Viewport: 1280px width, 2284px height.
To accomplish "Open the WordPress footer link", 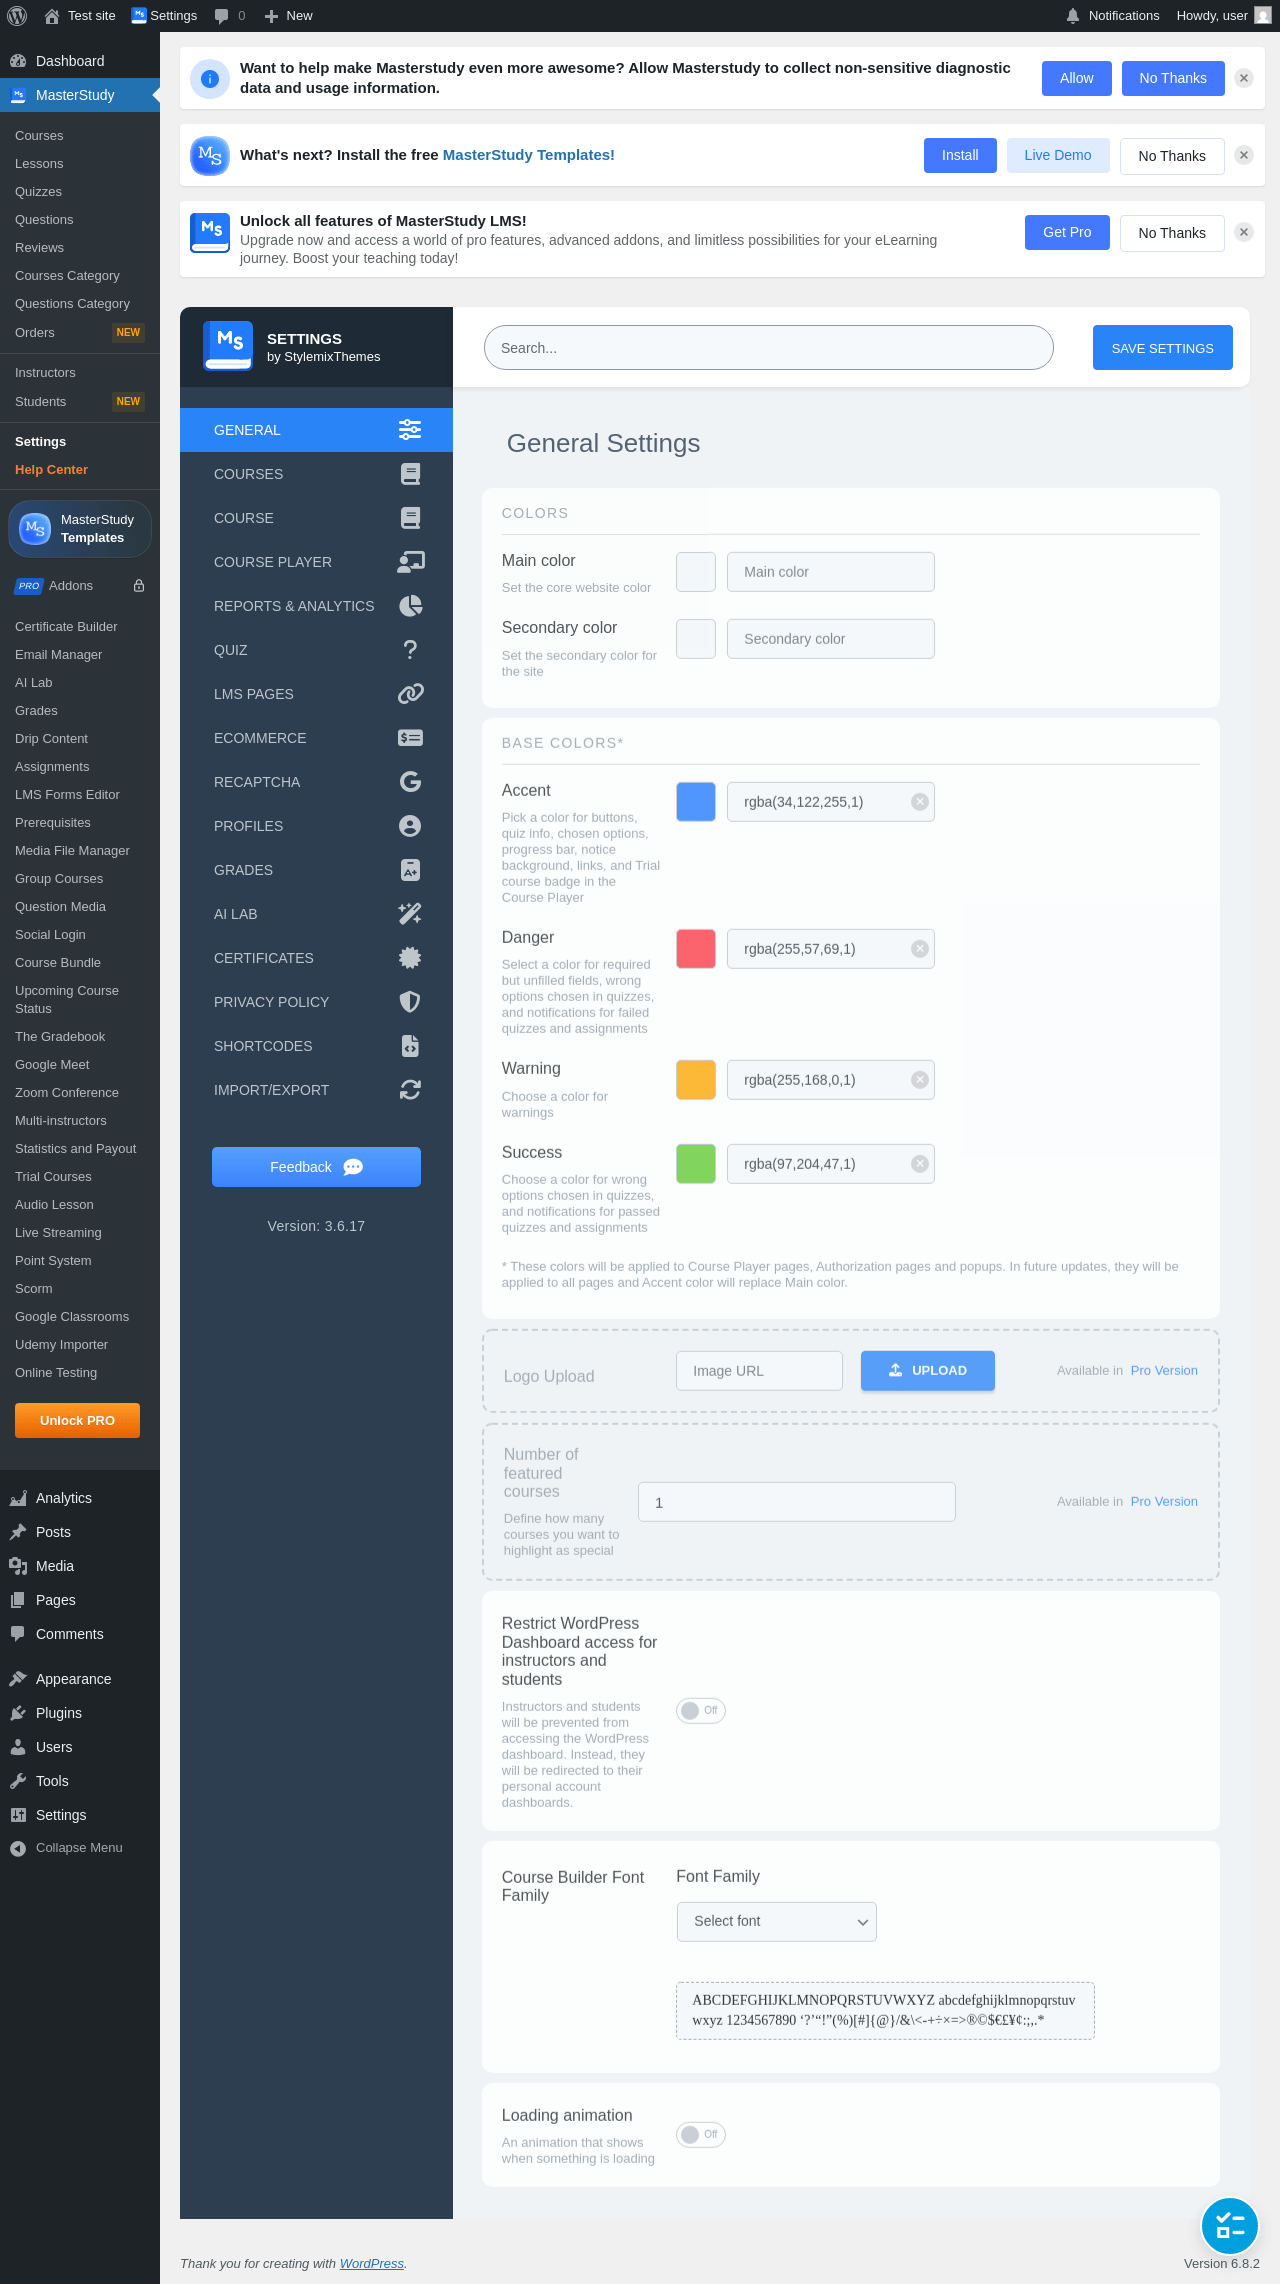I will coord(372,2263).
